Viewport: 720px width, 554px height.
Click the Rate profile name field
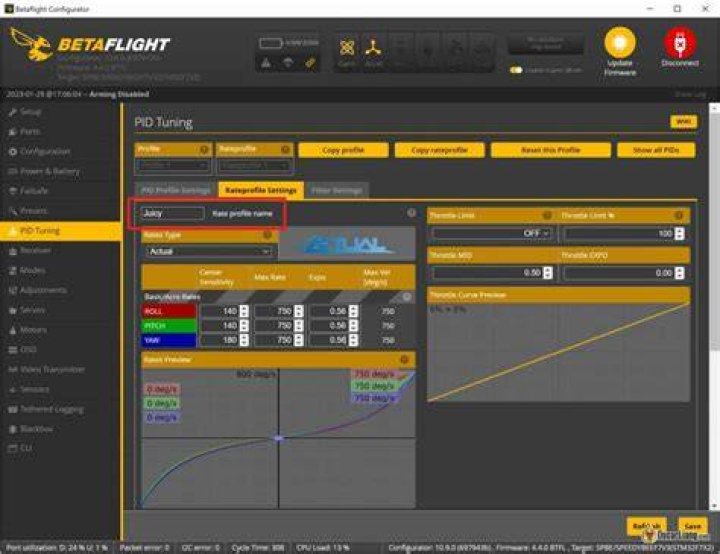[173, 213]
